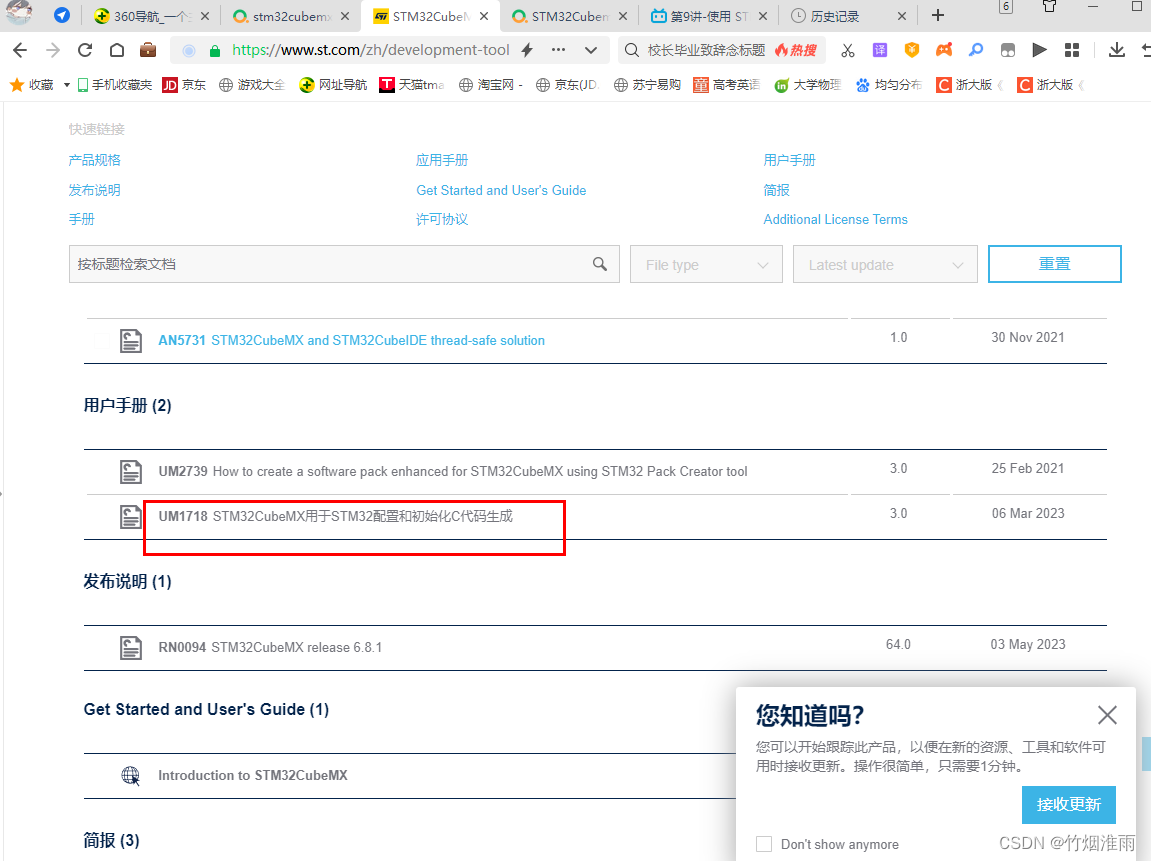Expand the 收藏 bookmarks dropdown arrow
The height and width of the screenshot is (861, 1151).
67,85
